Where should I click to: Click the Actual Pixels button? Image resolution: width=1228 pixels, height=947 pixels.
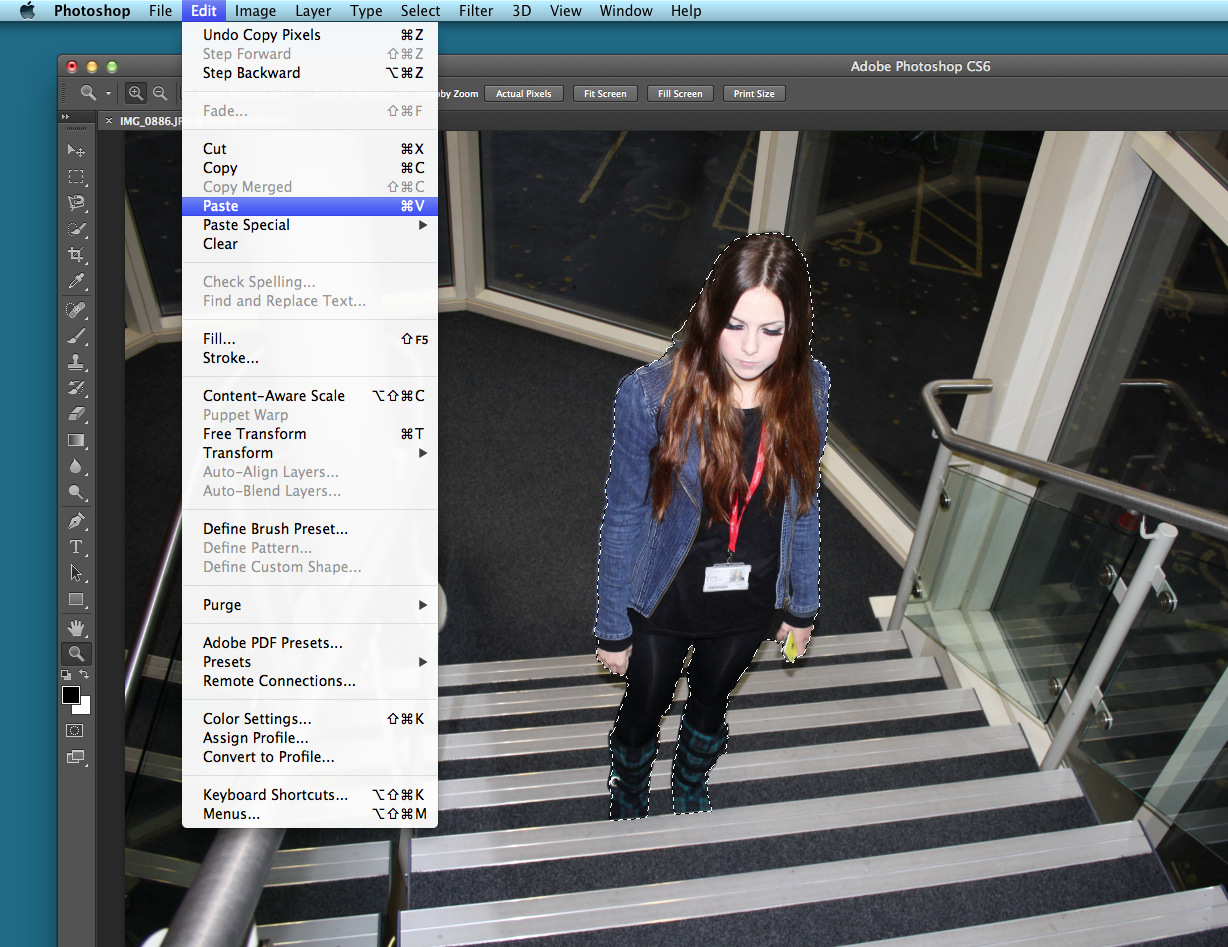524,93
